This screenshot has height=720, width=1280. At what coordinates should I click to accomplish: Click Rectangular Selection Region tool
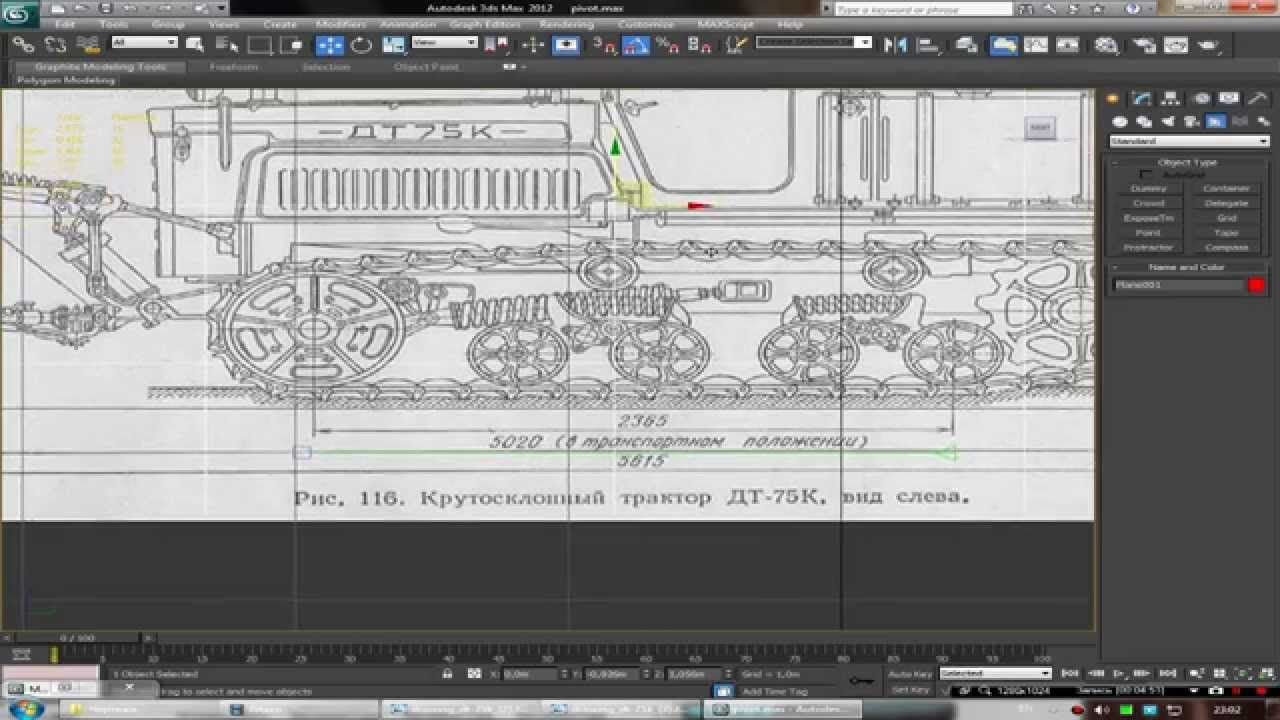coord(260,44)
